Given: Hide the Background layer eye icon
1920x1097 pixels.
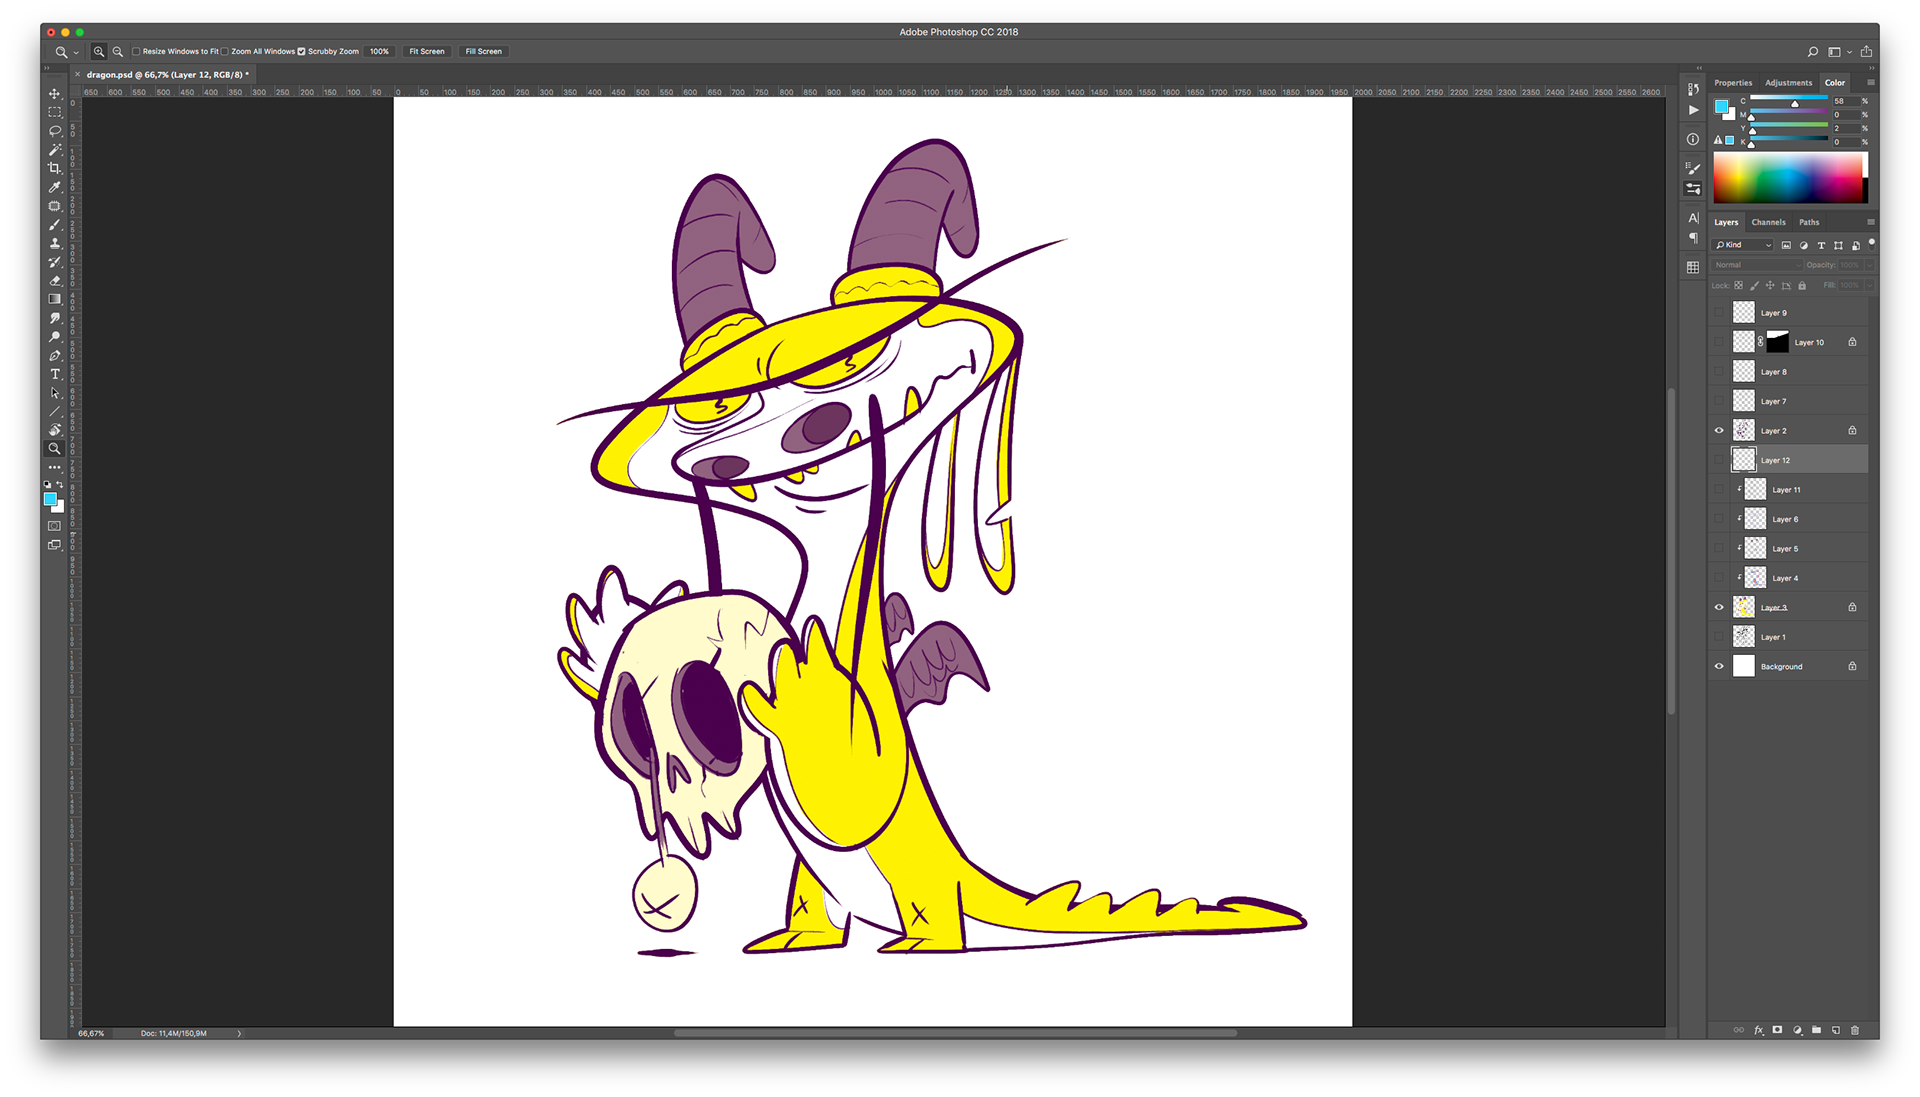Looking at the screenshot, I should (1719, 666).
